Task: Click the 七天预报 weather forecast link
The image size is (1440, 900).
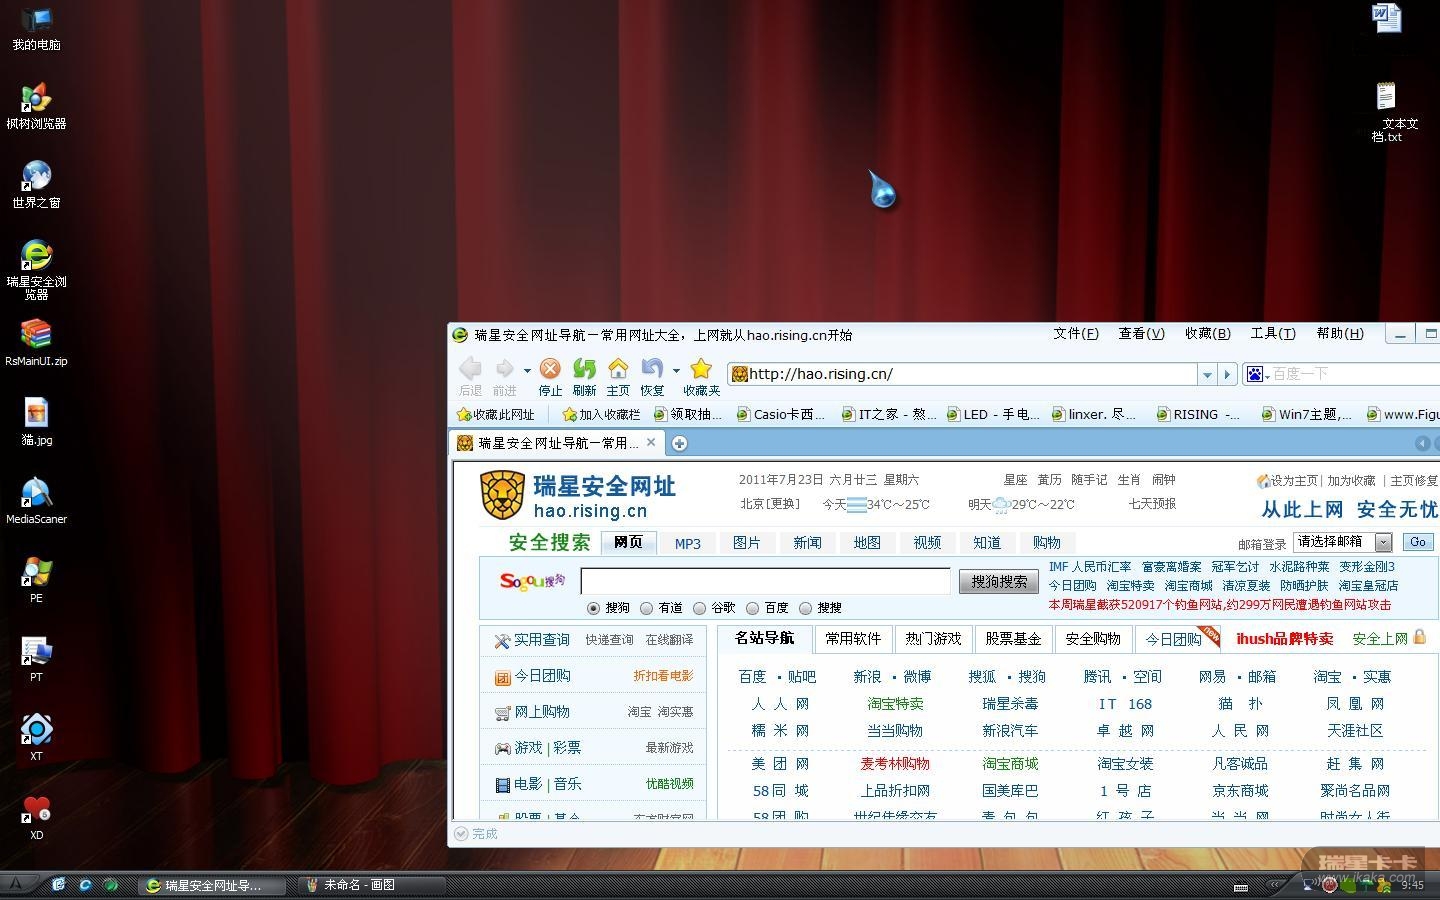Action: point(1152,504)
